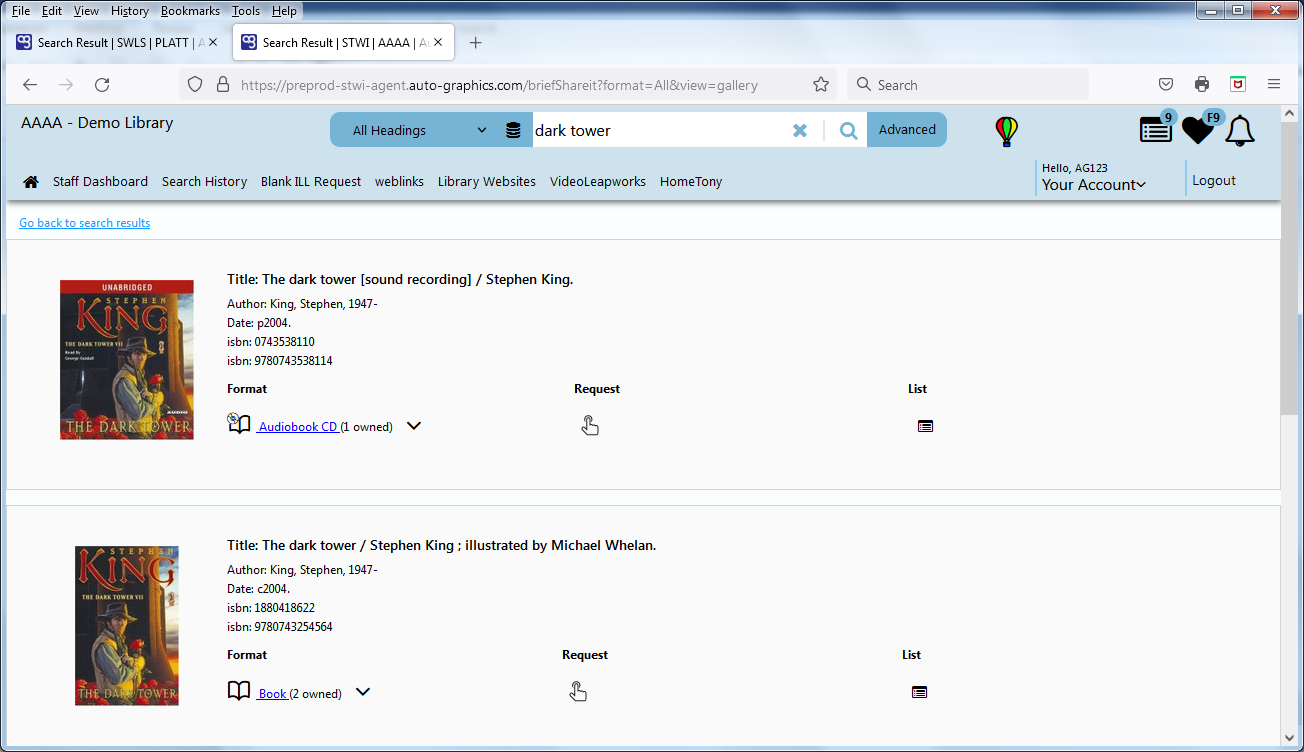Open the Bookmarks menu
The image size is (1304, 752).
click(x=191, y=11)
